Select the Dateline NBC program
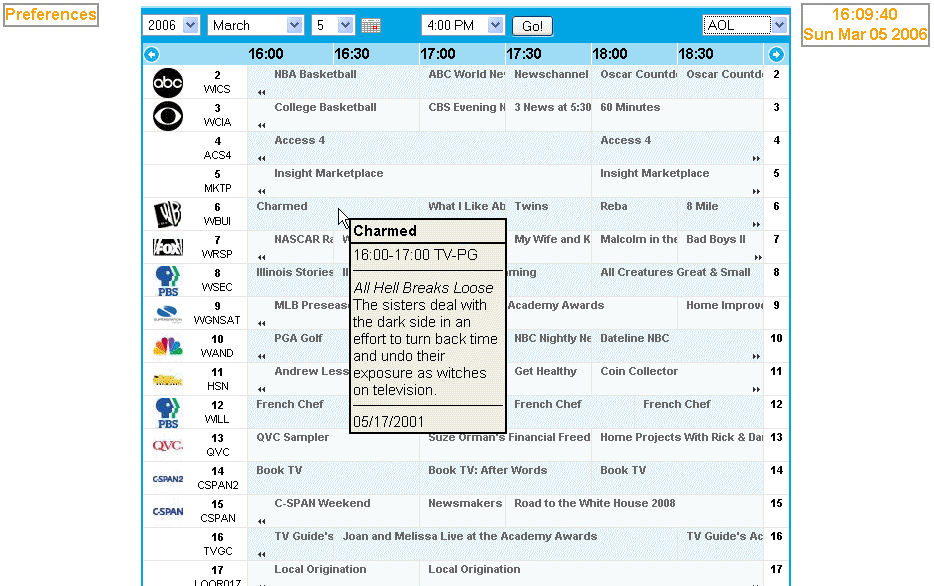Screen dimensions: 934x586 (x=634, y=338)
